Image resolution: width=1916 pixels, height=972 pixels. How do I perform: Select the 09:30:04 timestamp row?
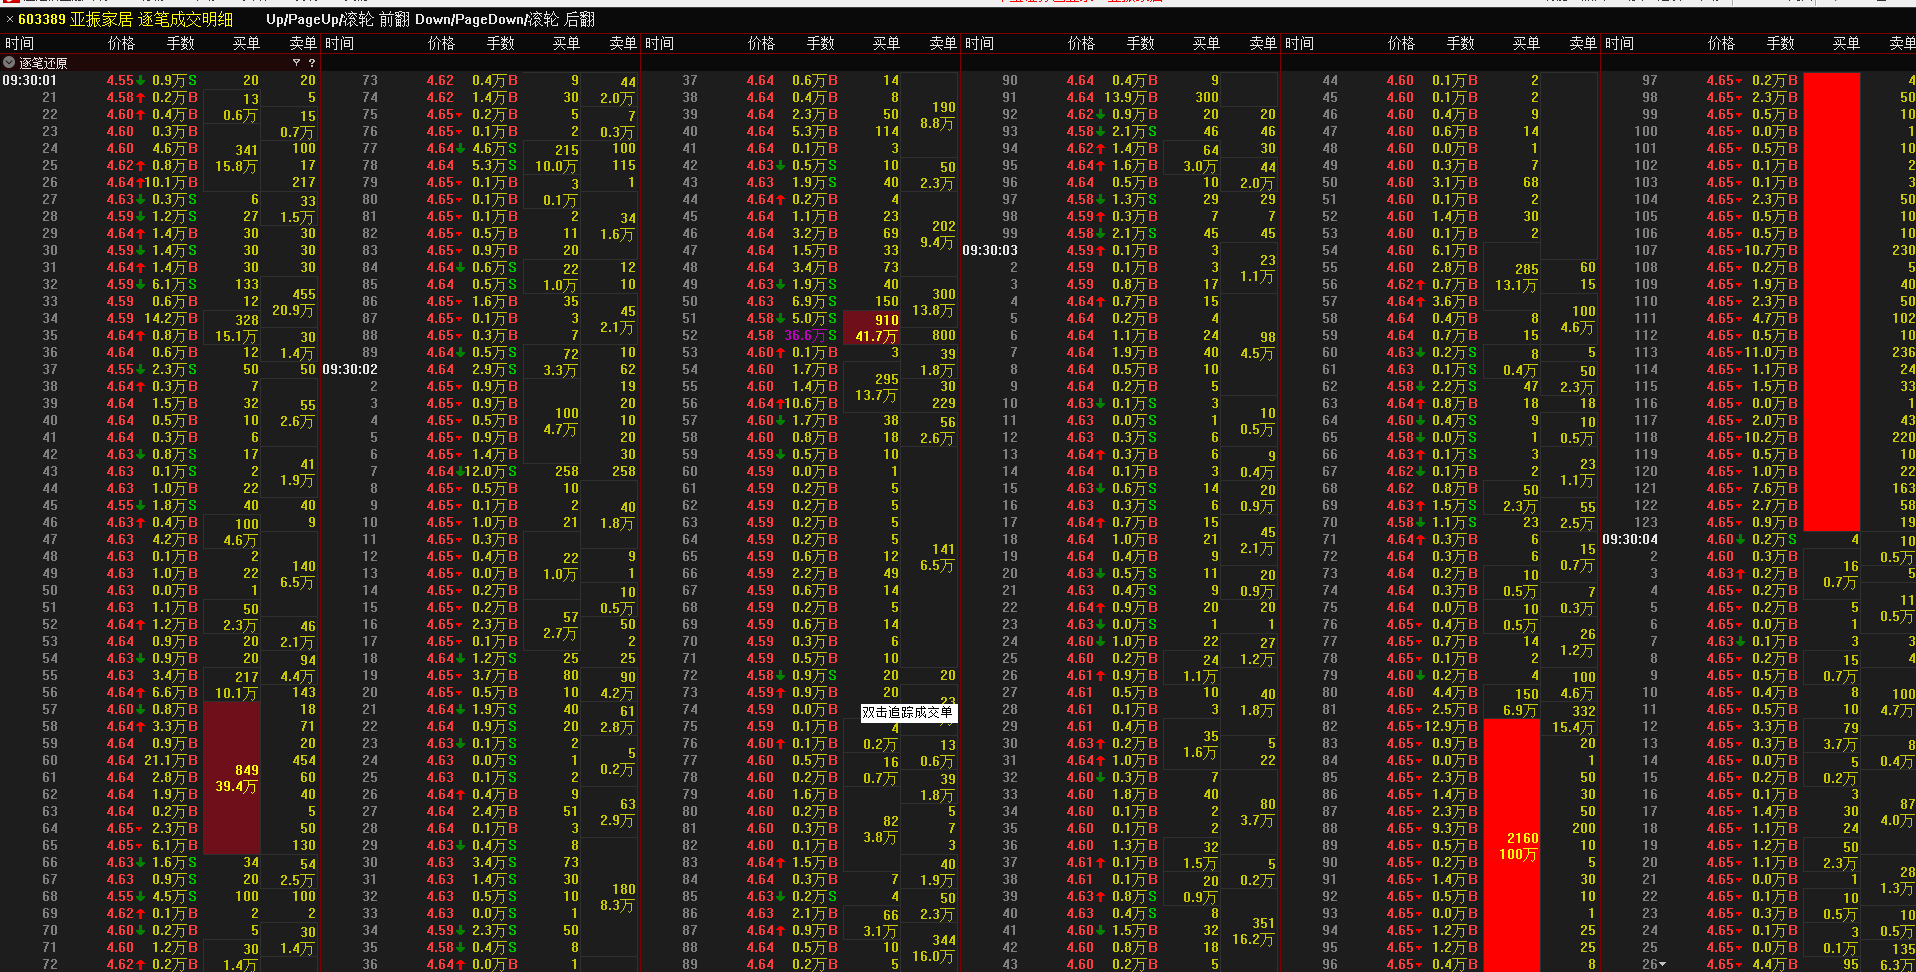pyautogui.click(x=1630, y=539)
